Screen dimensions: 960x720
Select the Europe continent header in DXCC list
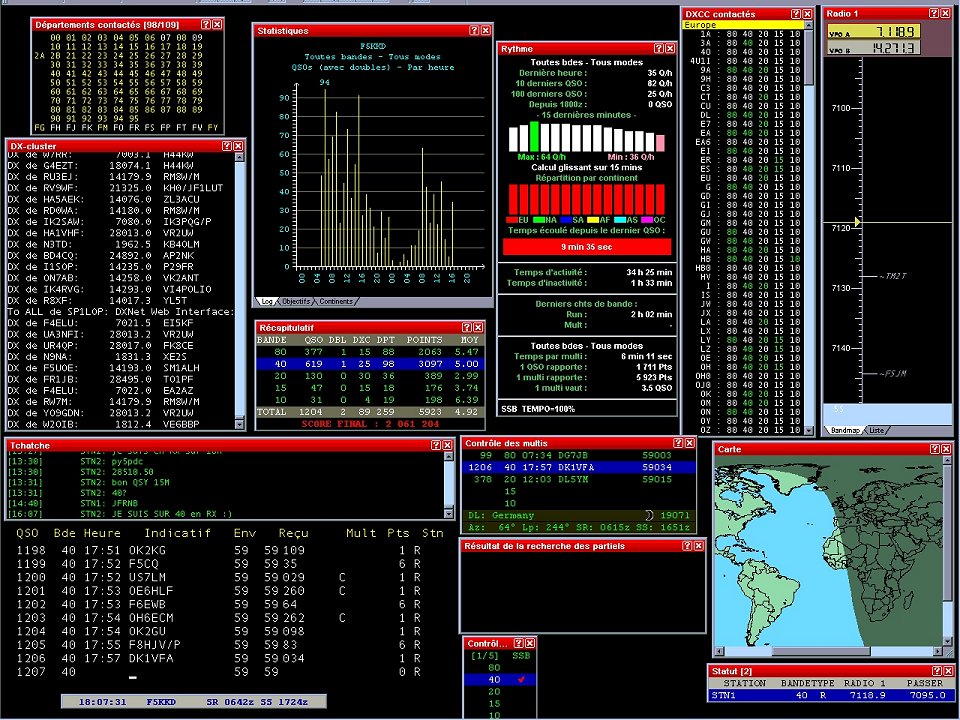coord(740,25)
